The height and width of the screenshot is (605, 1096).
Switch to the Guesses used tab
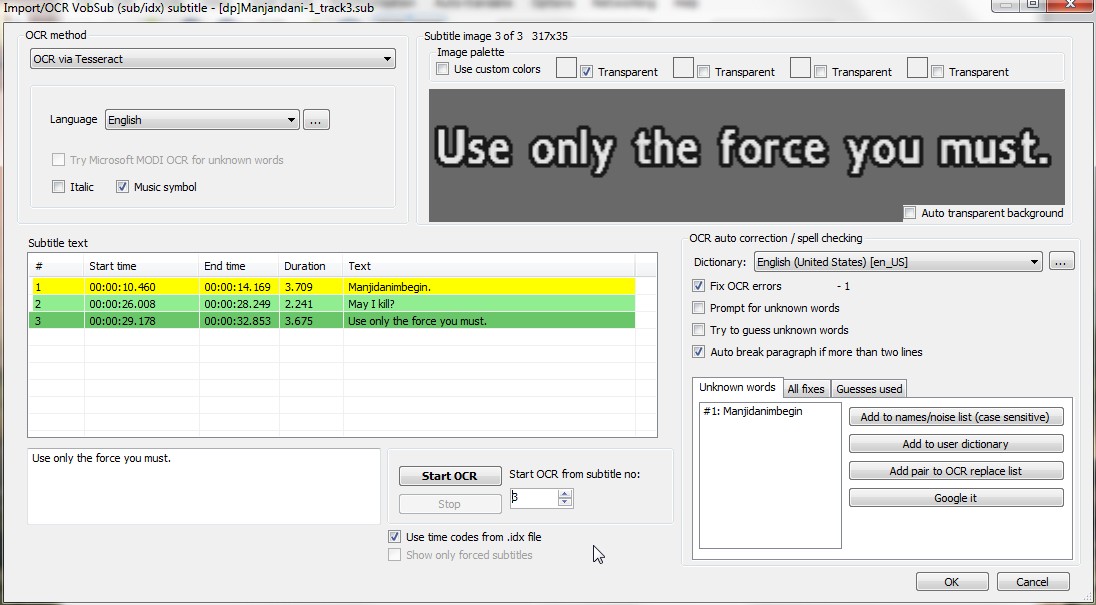[869, 389]
